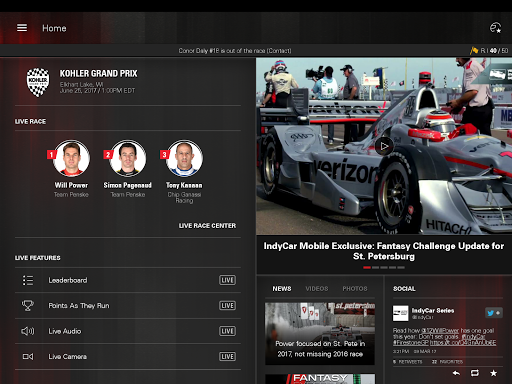Go to second carousel slide indicator

375,267
